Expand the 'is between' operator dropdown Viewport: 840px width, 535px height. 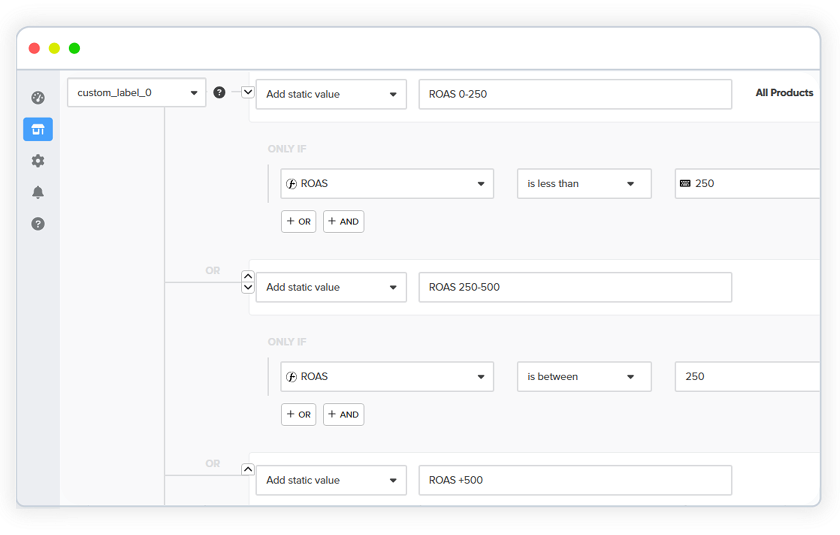(x=583, y=377)
